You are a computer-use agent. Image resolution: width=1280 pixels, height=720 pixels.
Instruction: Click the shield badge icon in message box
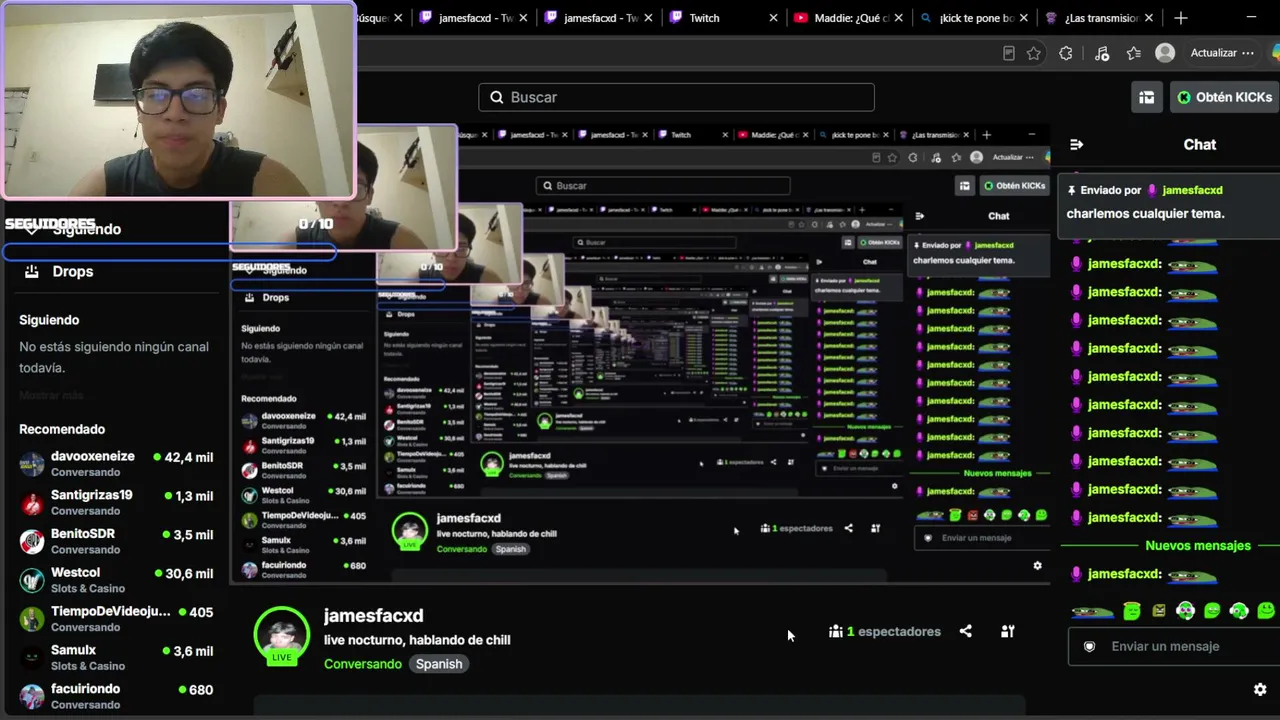coord(1090,646)
